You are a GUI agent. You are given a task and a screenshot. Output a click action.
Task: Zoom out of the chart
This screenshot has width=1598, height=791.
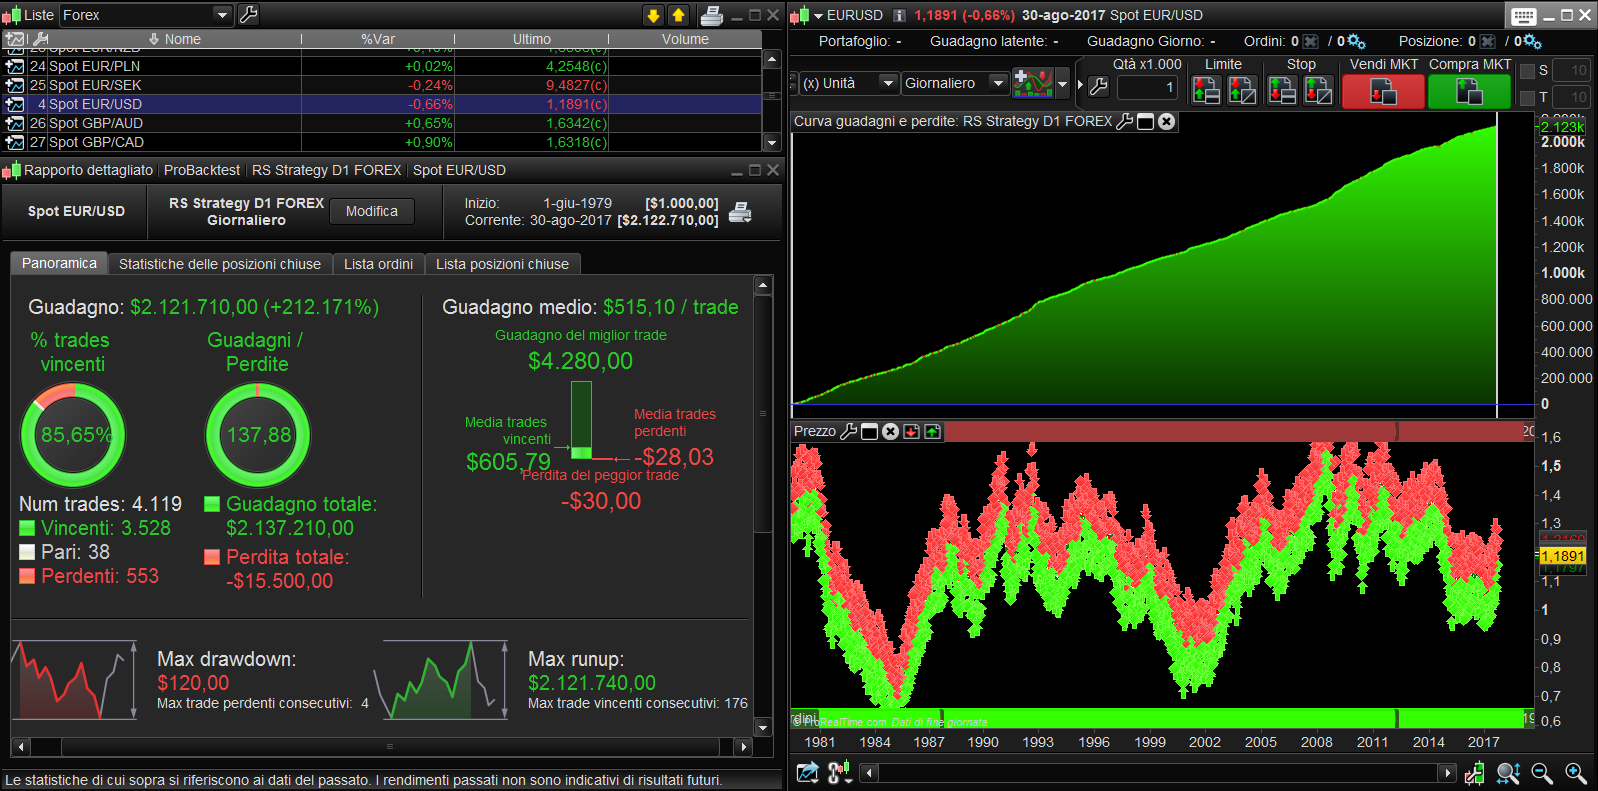pos(1541,773)
